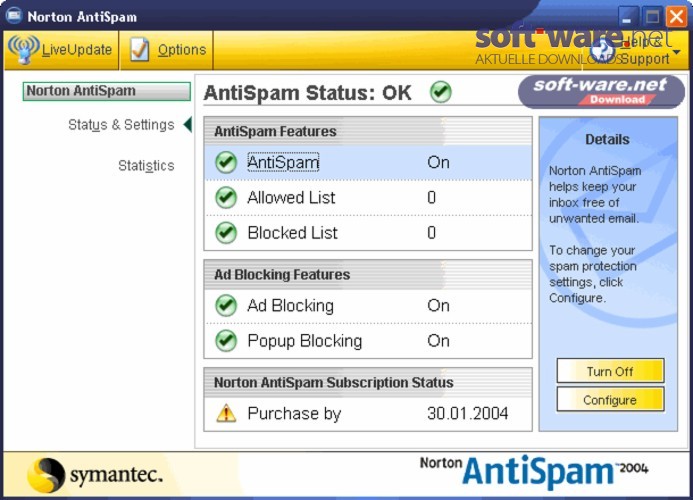Select the AntiSpam feature row
This screenshot has width=693, height=500.
368,162
